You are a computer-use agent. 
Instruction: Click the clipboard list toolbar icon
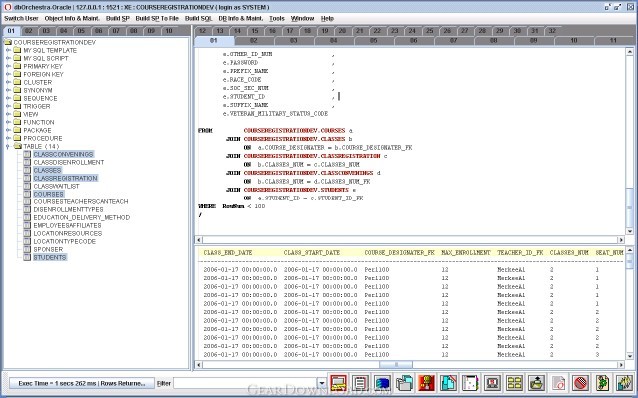click(360, 383)
